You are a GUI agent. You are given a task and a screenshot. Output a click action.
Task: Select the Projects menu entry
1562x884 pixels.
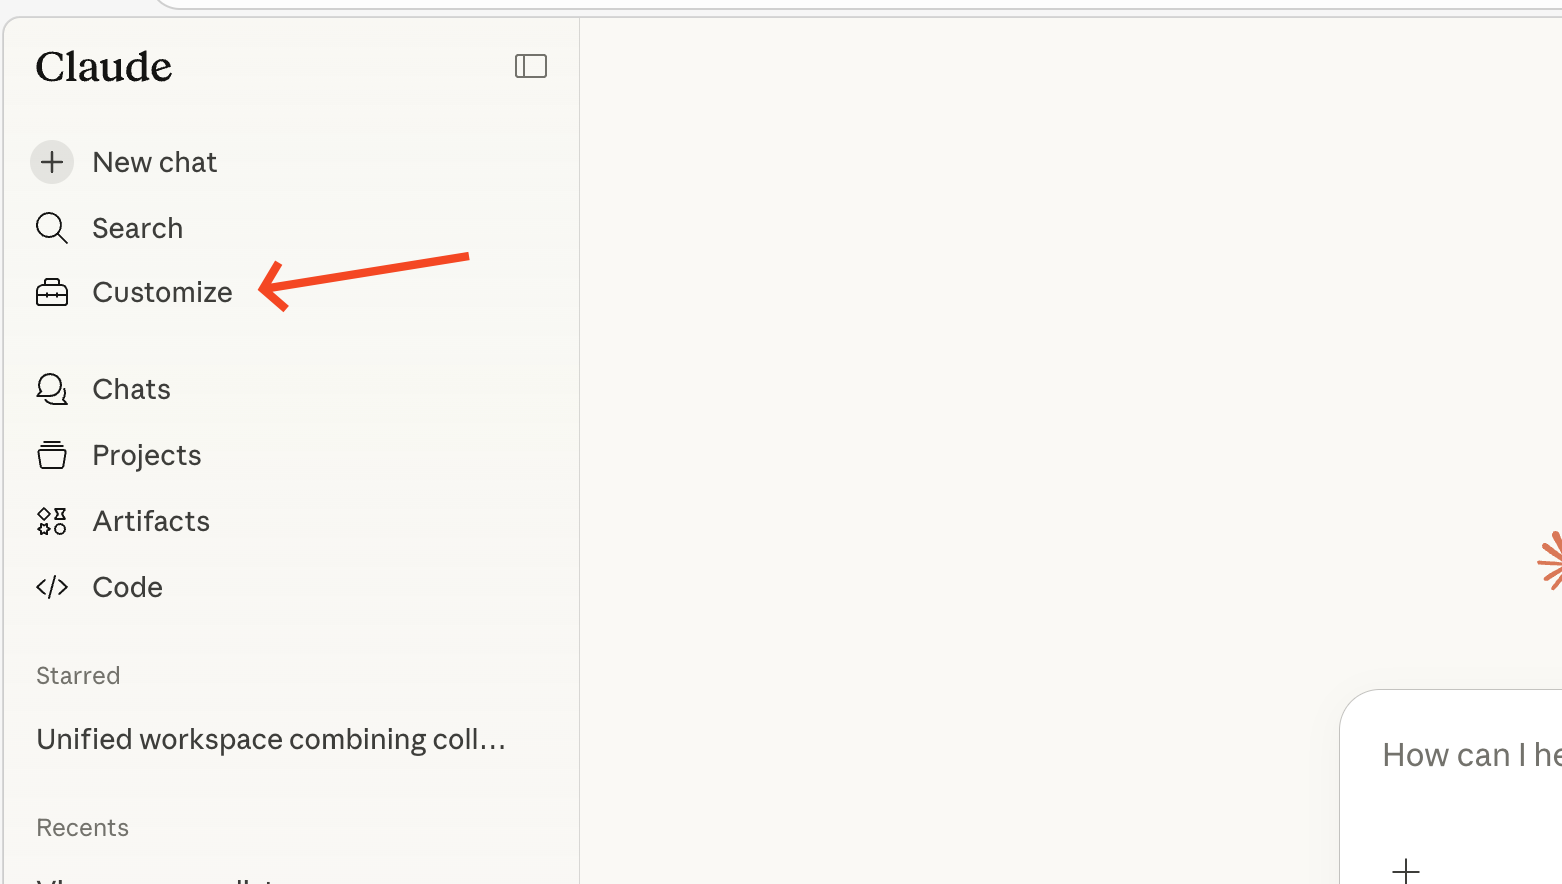click(x=146, y=455)
